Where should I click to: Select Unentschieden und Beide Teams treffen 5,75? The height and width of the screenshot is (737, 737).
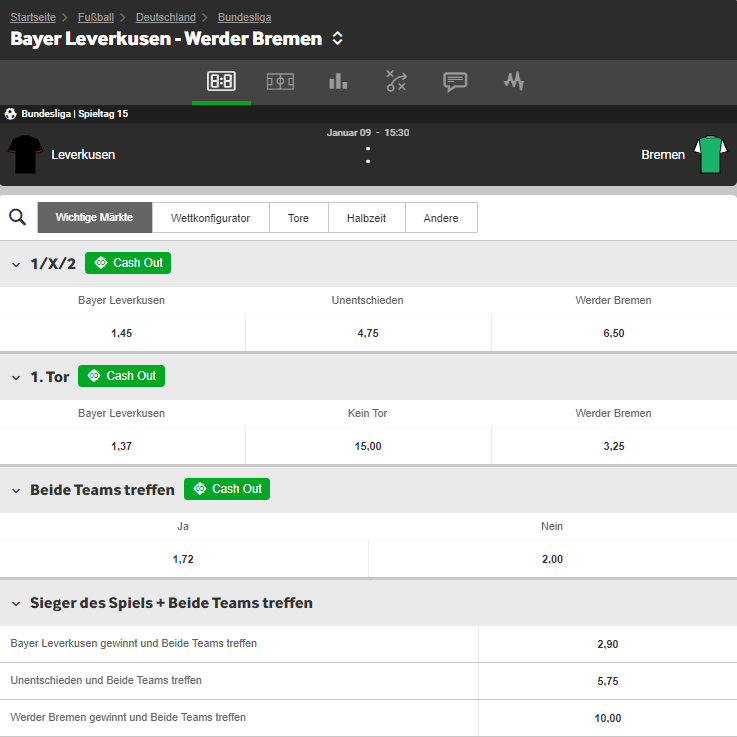(x=608, y=681)
